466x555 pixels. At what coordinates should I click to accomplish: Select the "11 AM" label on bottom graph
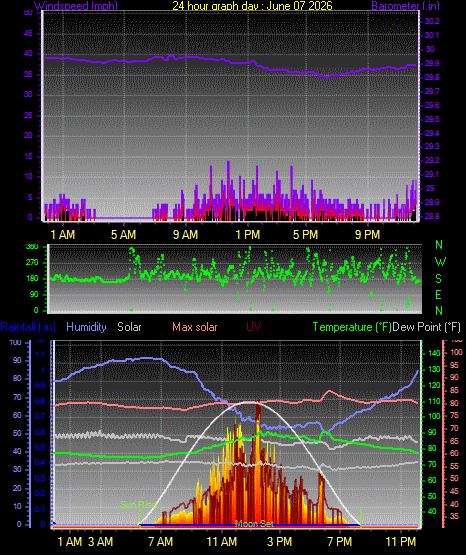tap(222, 542)
